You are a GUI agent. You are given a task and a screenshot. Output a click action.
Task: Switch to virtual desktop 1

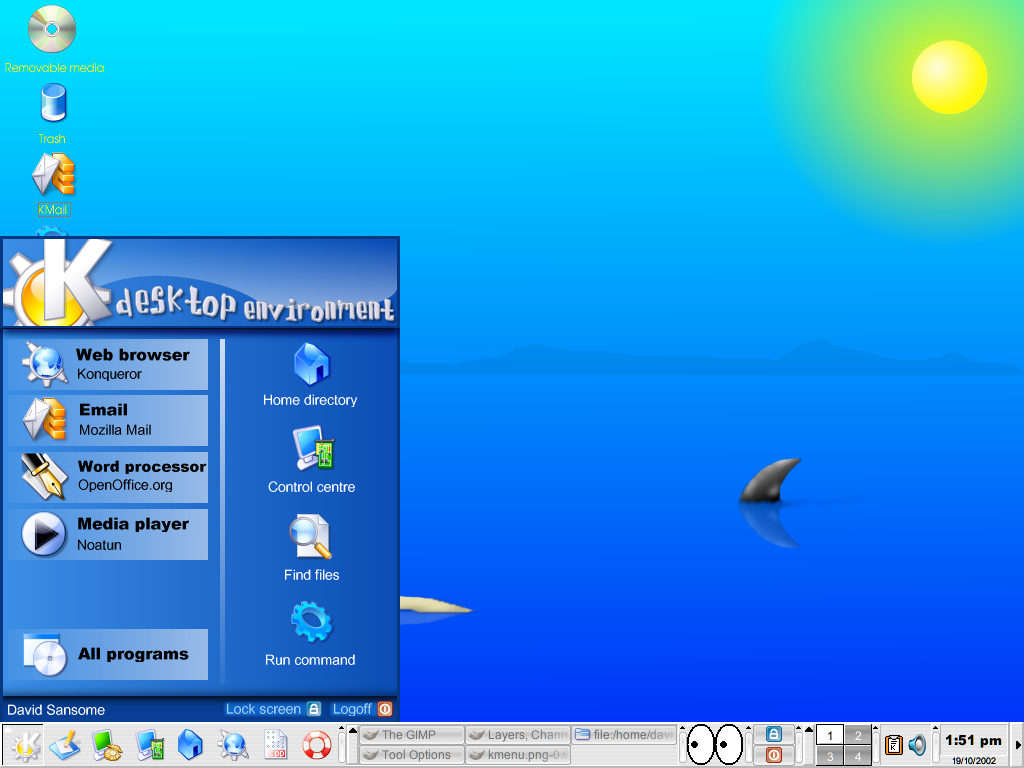(x=830, y=735)
